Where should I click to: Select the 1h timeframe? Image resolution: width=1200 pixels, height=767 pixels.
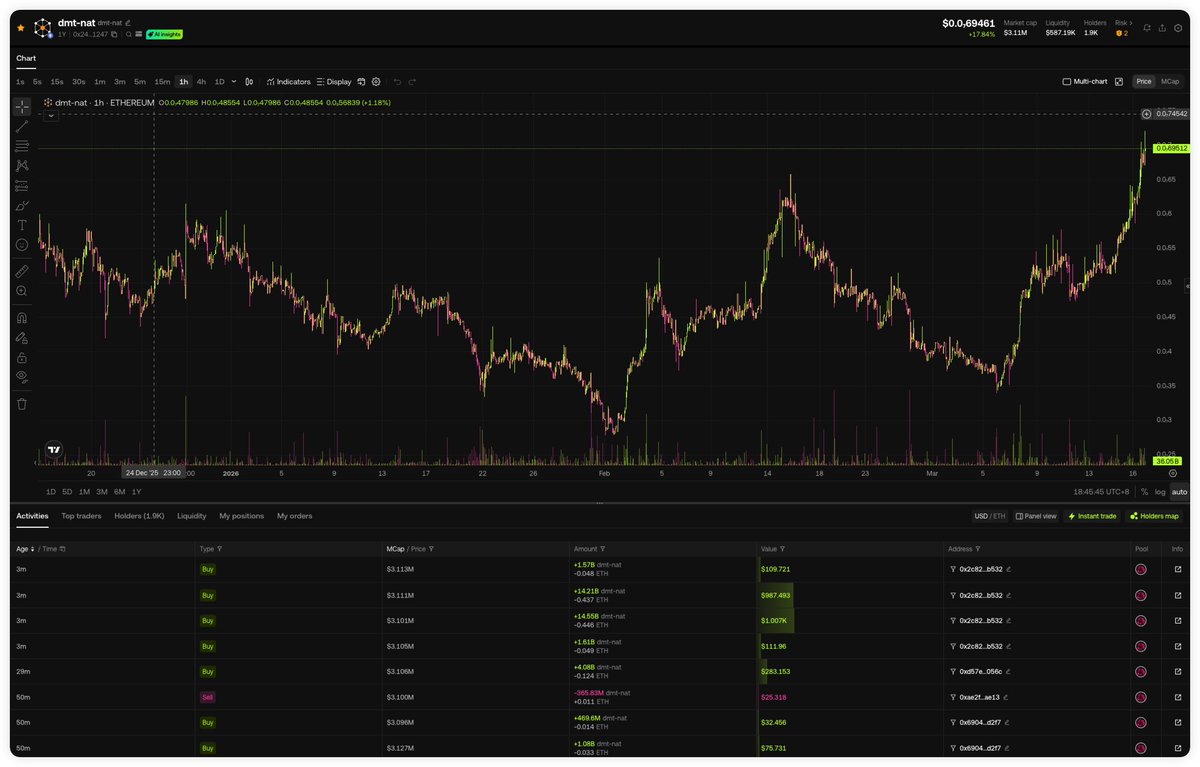click(x=183, y=82)
